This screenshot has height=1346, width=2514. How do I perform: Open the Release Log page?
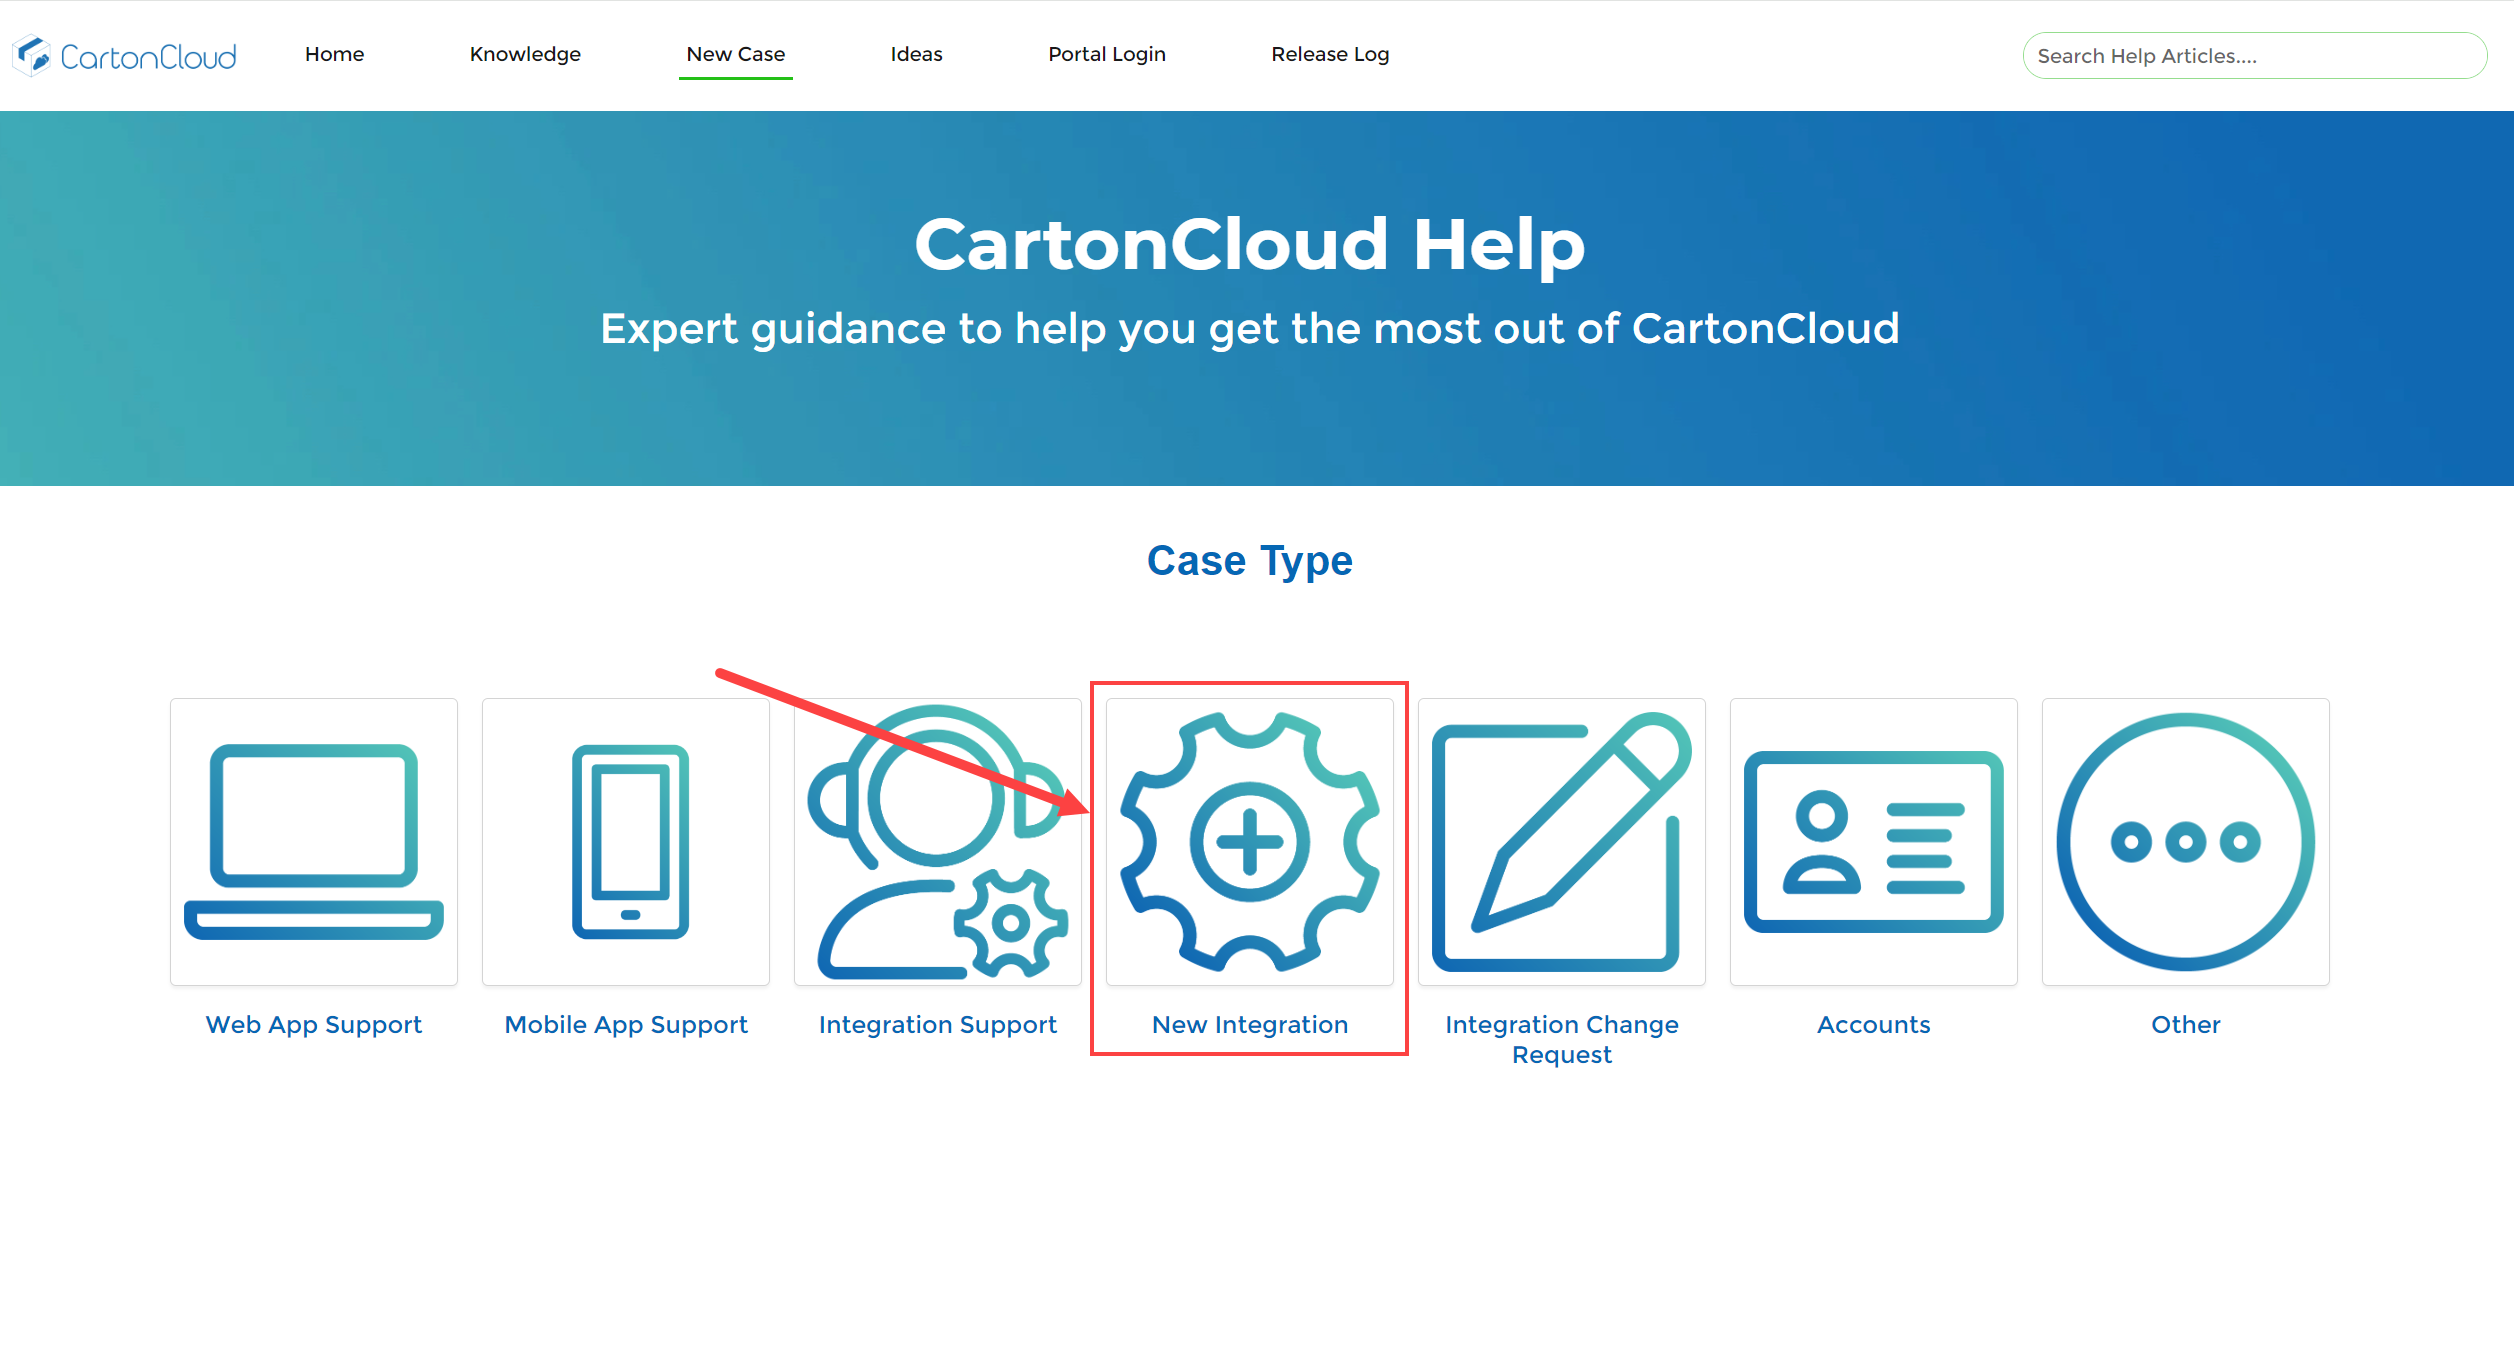click(1329, 54)
